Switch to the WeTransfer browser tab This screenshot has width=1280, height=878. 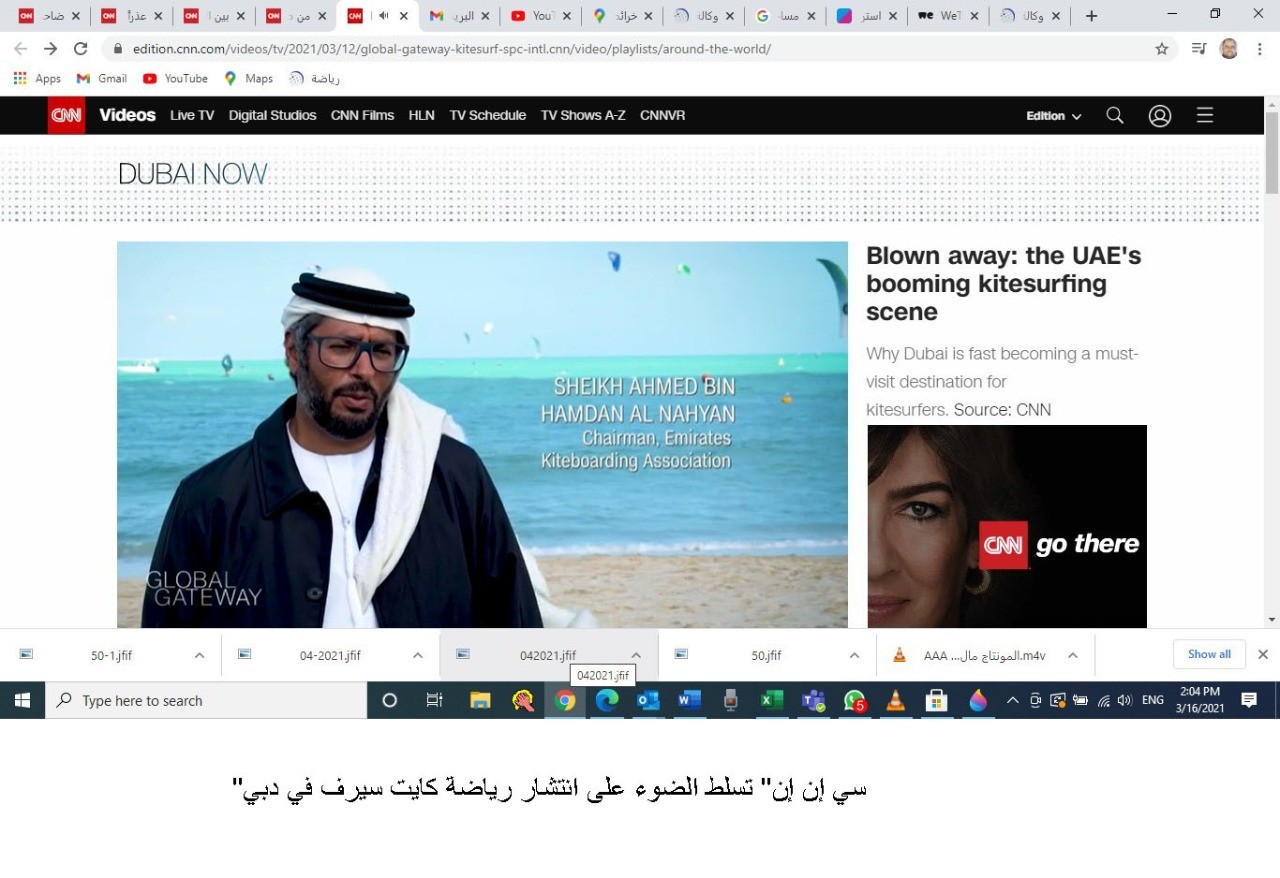click(x=950, y=16)
